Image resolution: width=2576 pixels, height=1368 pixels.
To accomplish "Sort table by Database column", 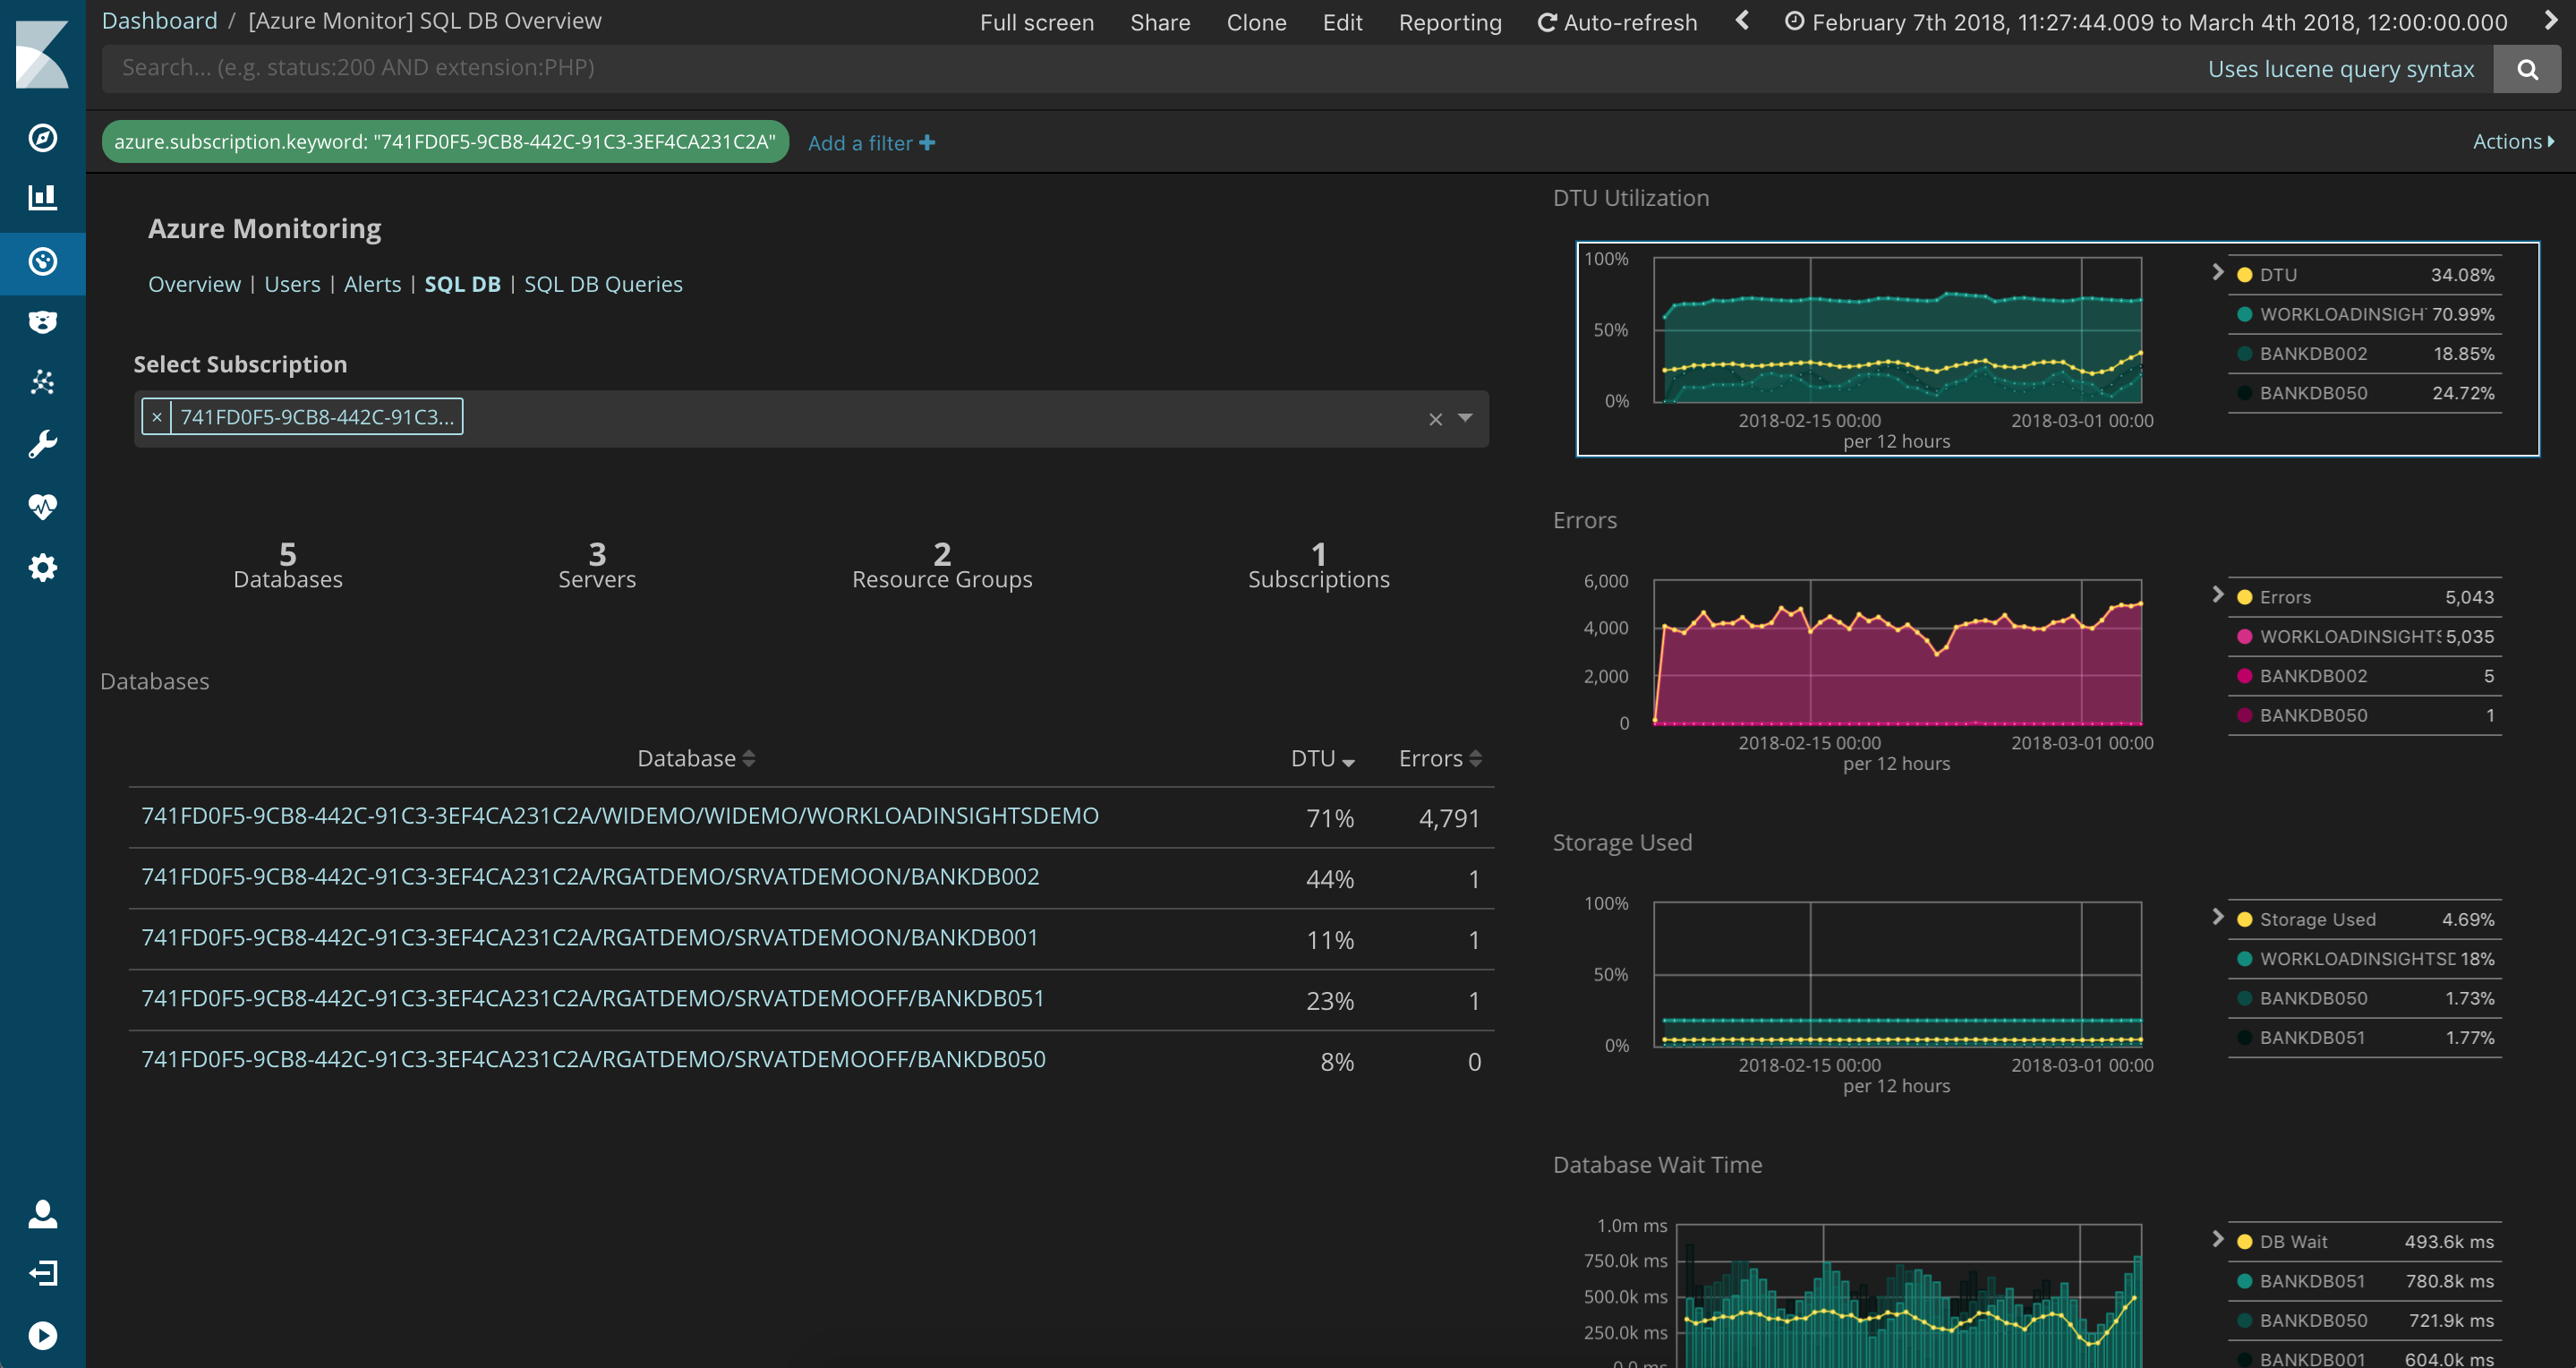I will 696,758.
